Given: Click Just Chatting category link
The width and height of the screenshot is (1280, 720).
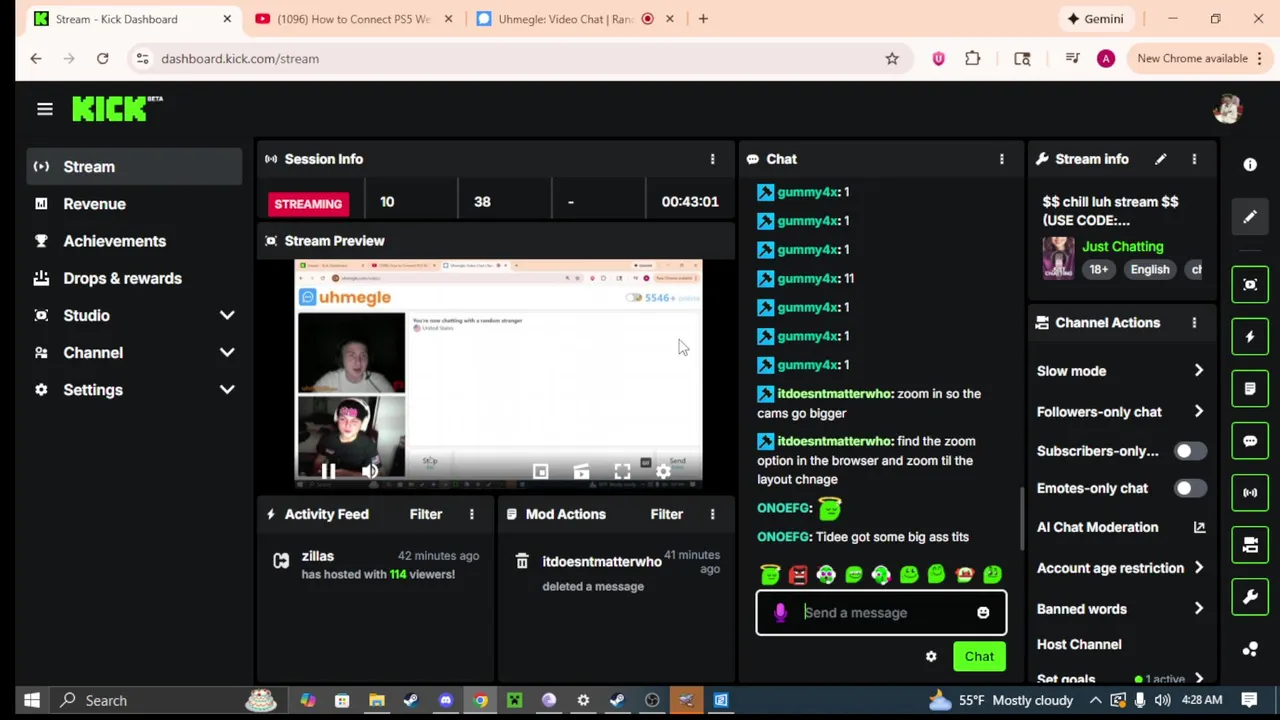Looking at the screenshot, I should click(1122, 247).
